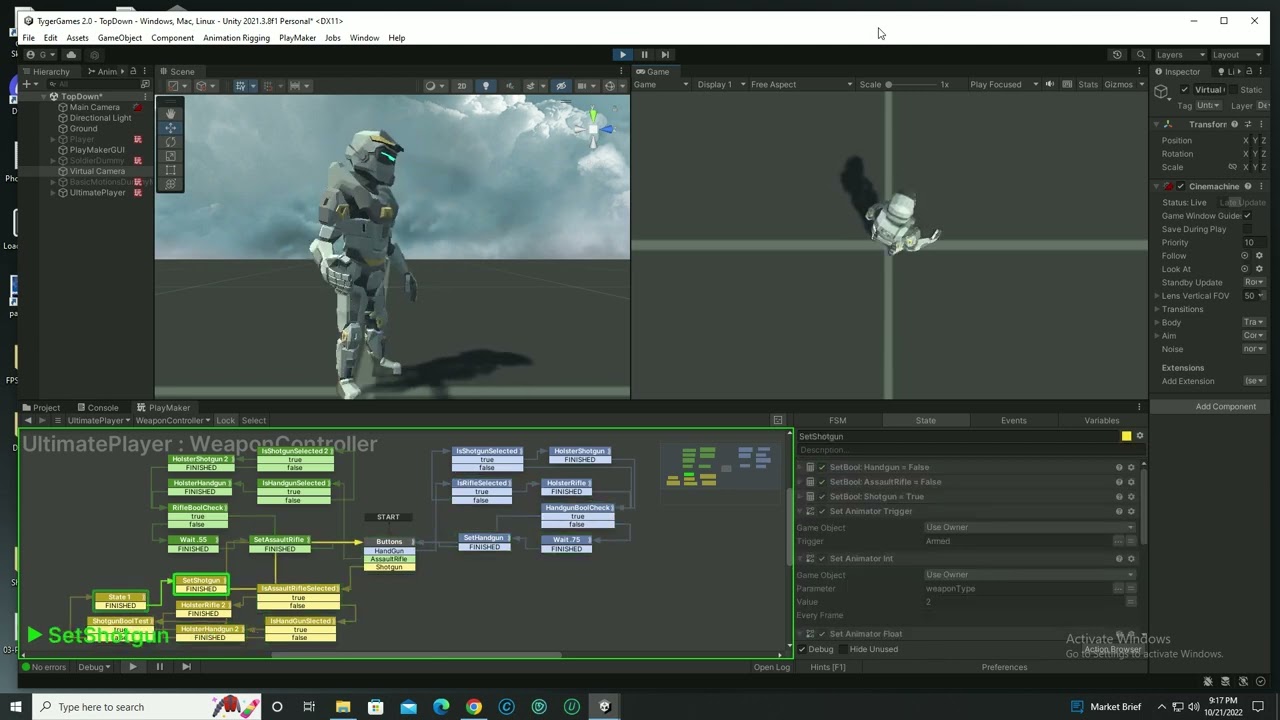Screen dimensions: 1280x720
Task: Click the Pause button in Unity toolbar
Action: [x=644, y=55]
